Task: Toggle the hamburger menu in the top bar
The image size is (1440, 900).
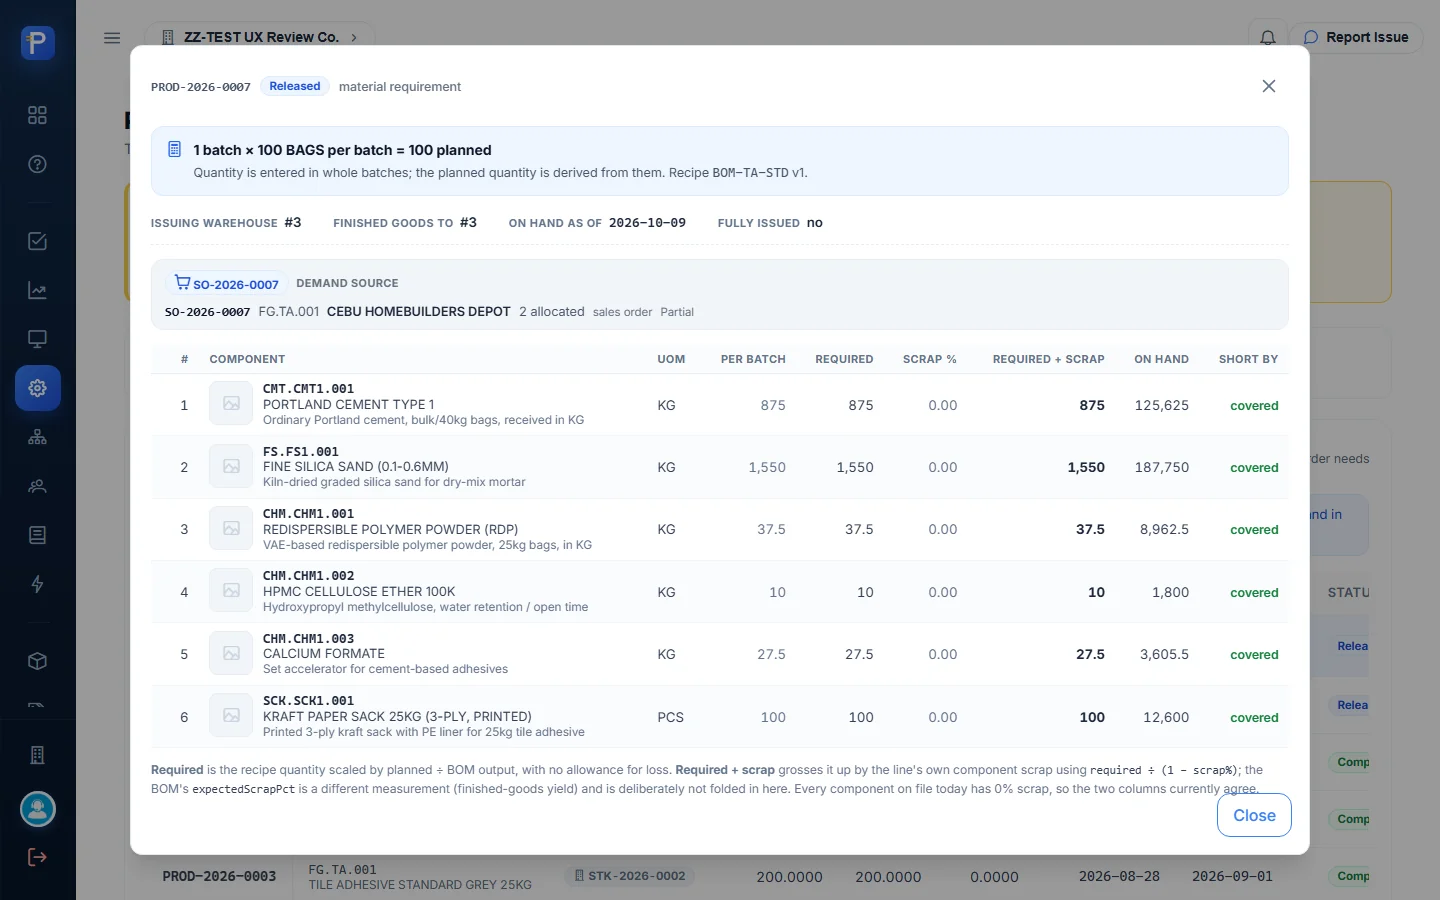Action: (112, 38)
